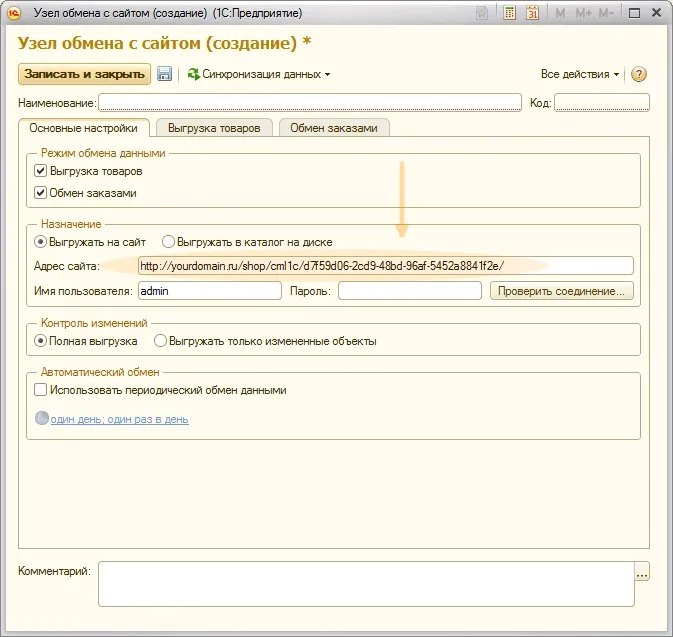Click the add to favorites star icon
This screenshot has height=637, width=673.
click(x=484, y=14)
